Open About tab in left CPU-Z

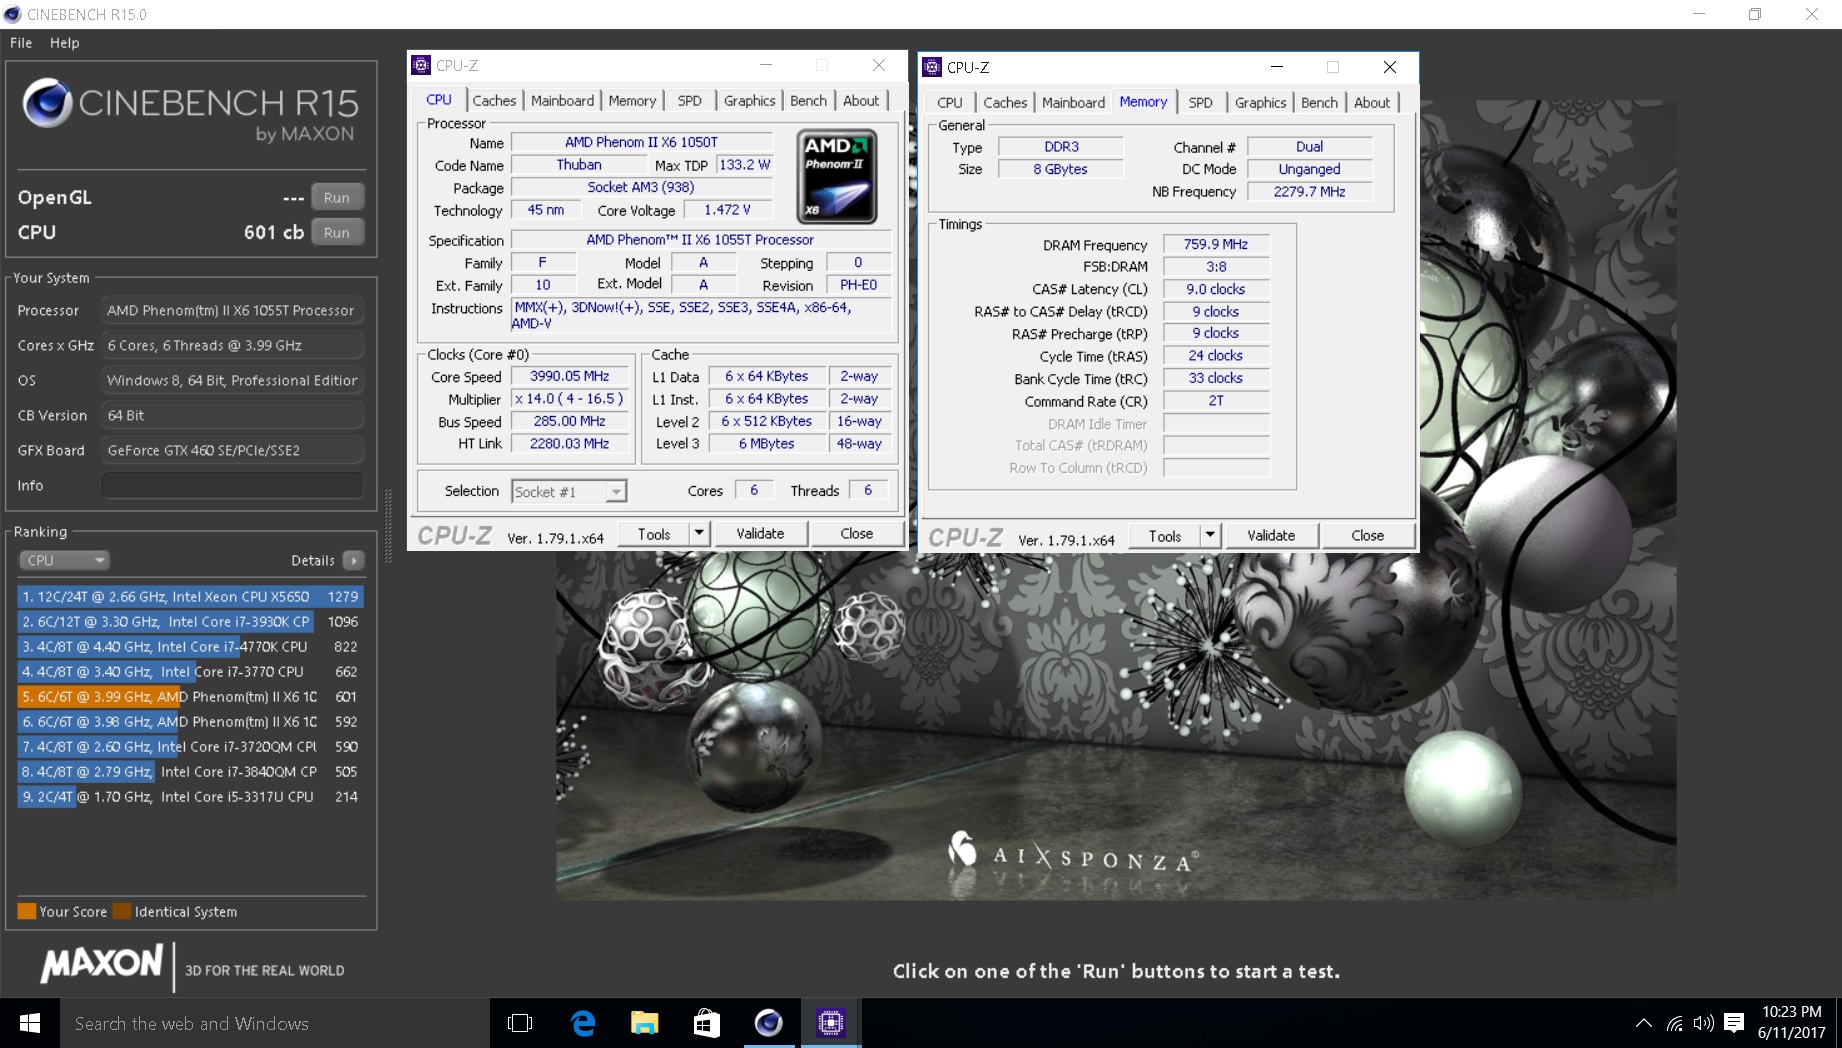pos(861,100)
